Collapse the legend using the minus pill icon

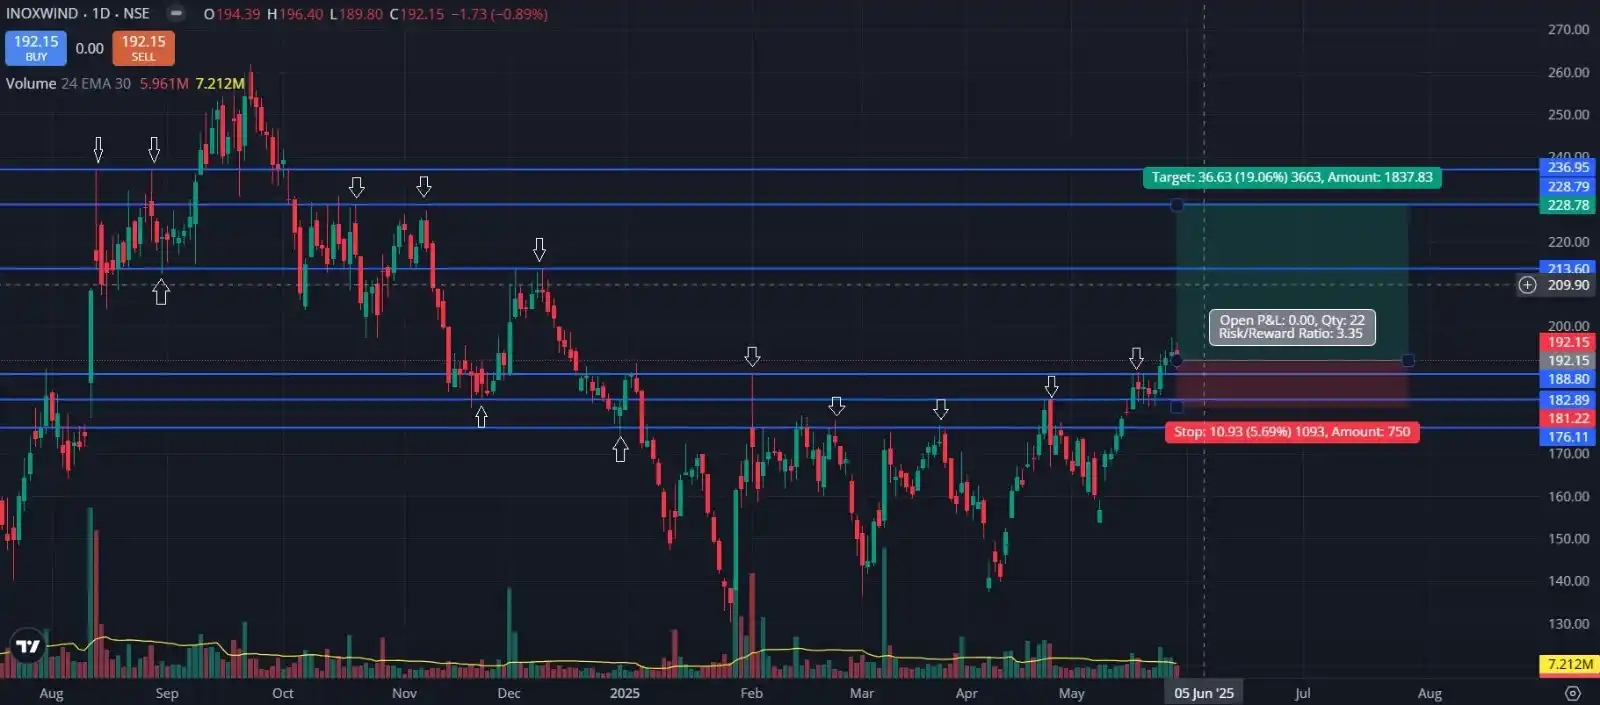click(x=176, y=14)
